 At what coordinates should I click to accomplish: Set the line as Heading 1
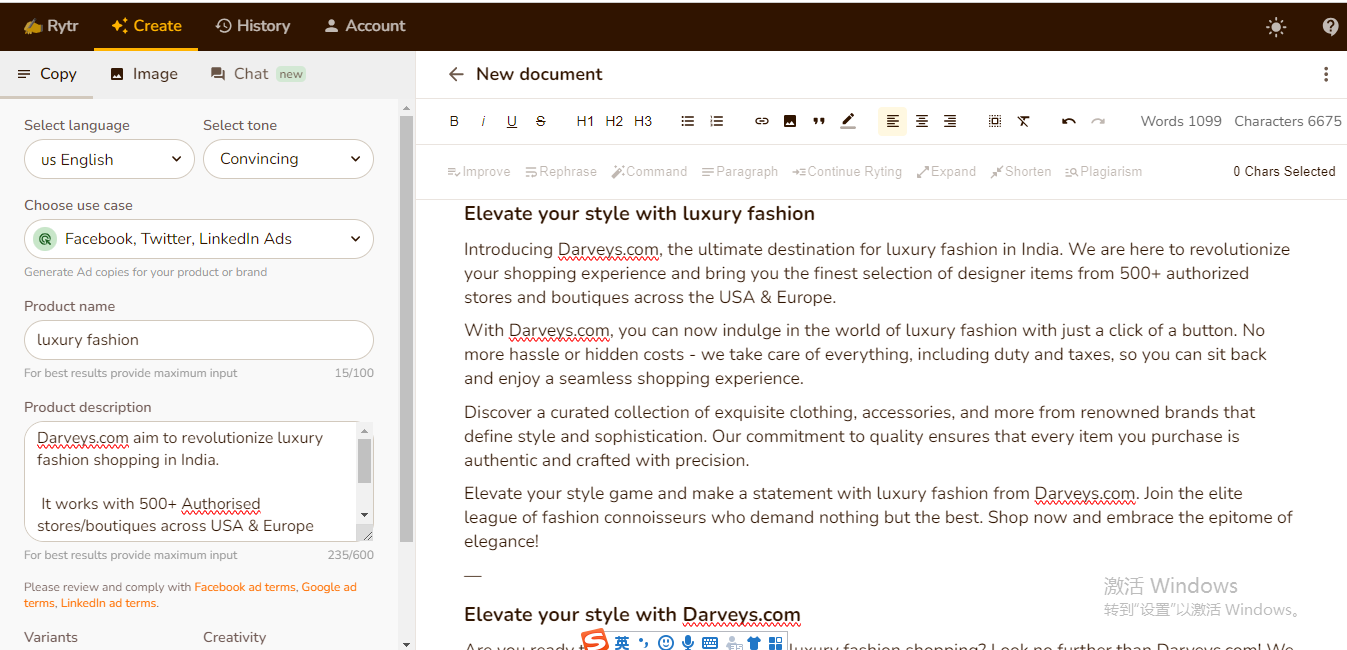coord(585,121)
